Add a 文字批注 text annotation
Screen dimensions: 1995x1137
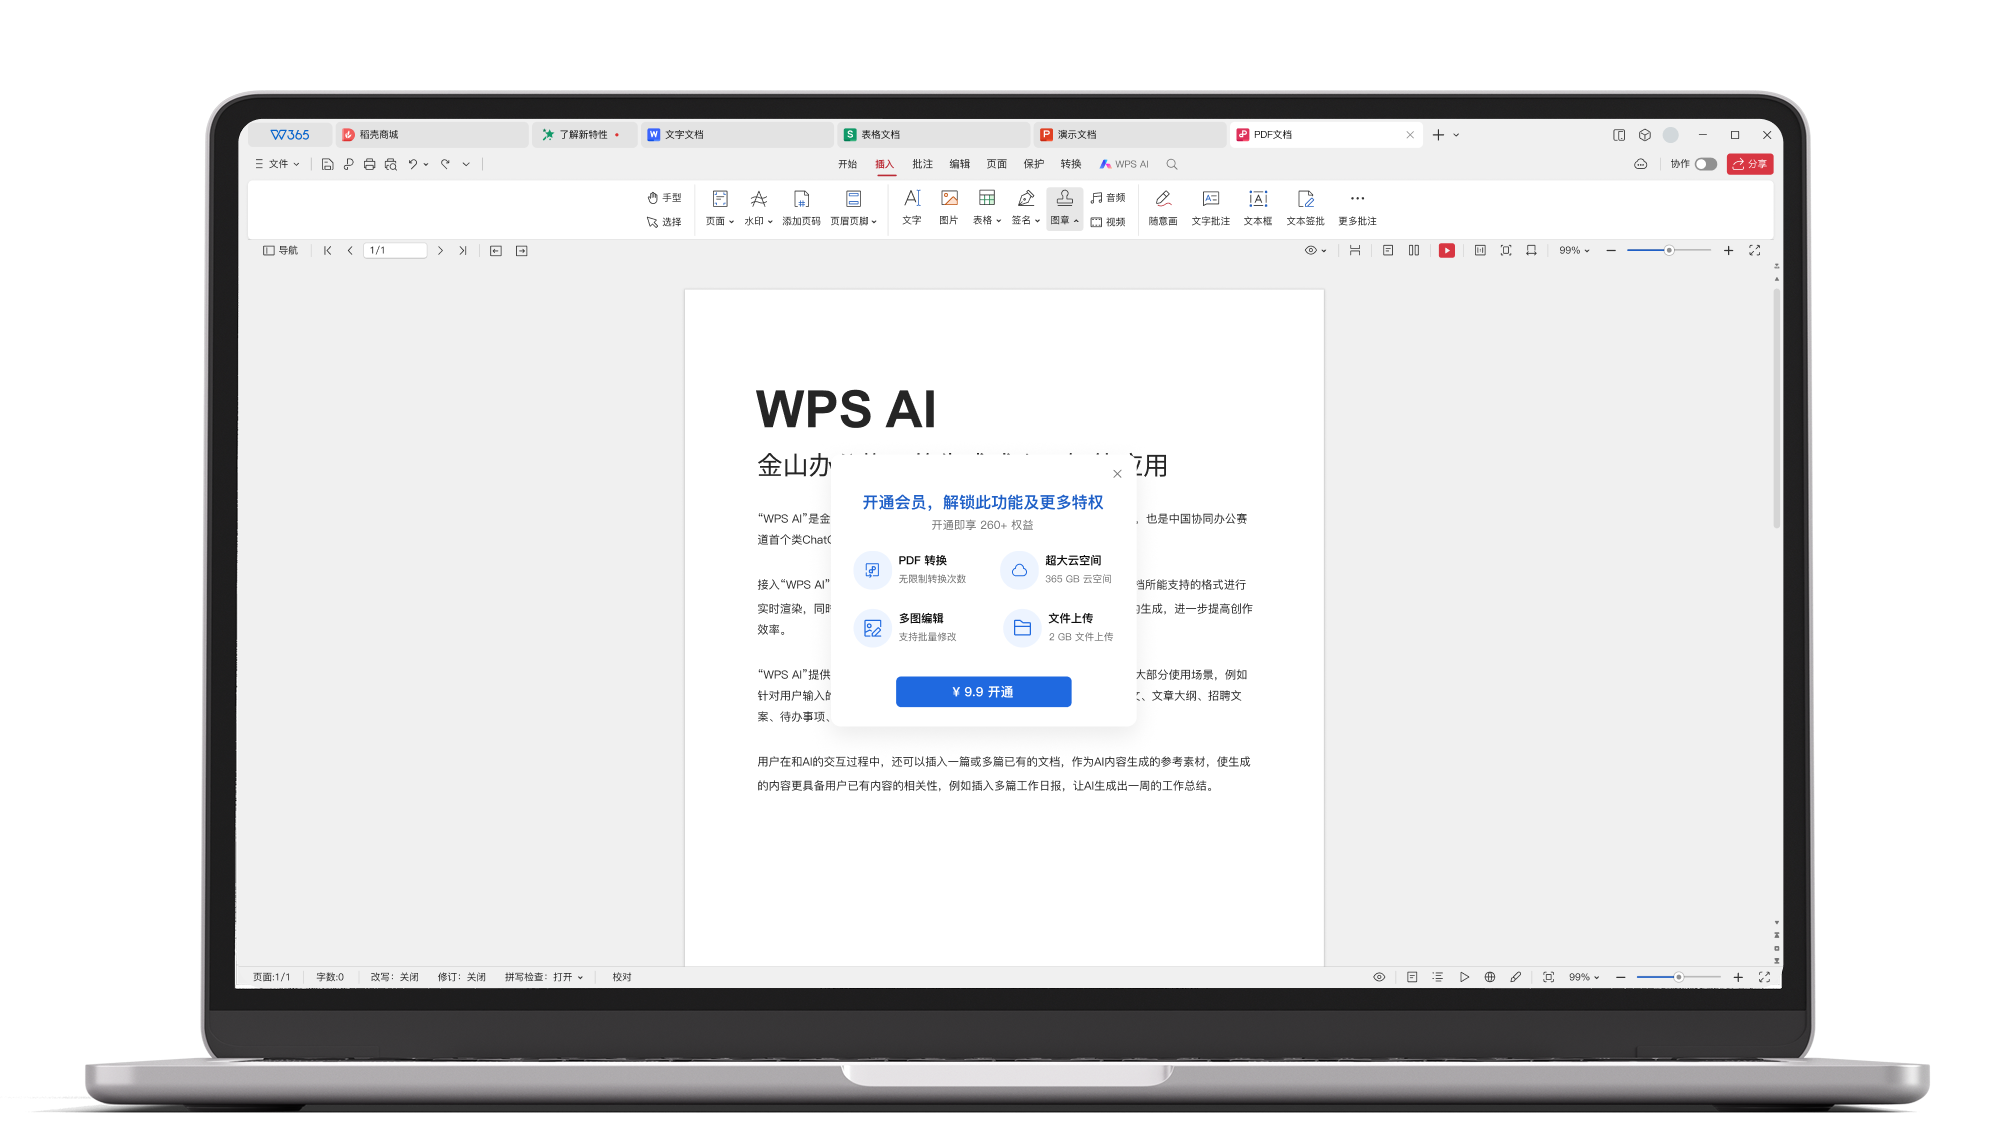coord(1211,207)
